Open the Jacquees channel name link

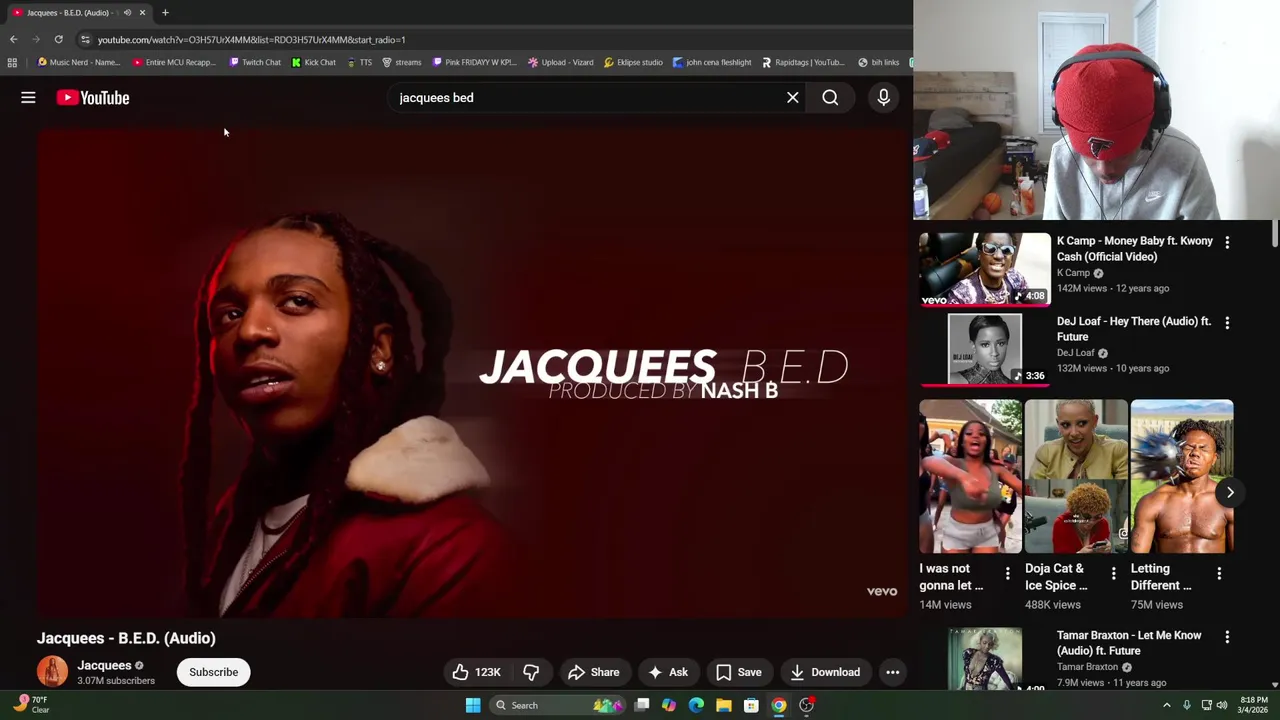click(x=104, y=665)
